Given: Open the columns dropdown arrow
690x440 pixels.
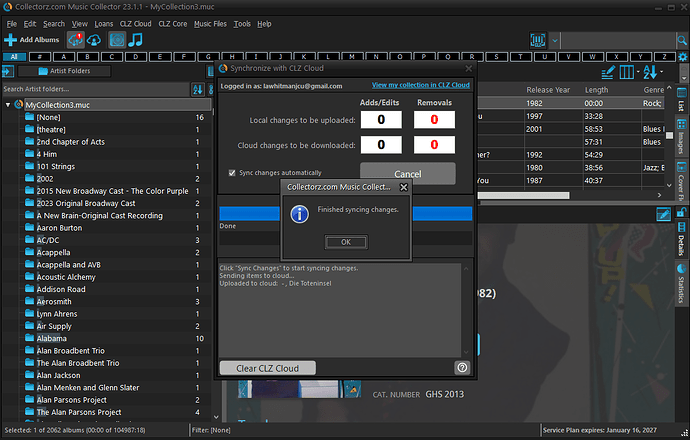Looking at the screenshot, I should pyautogui.click(x=638, y=72).
